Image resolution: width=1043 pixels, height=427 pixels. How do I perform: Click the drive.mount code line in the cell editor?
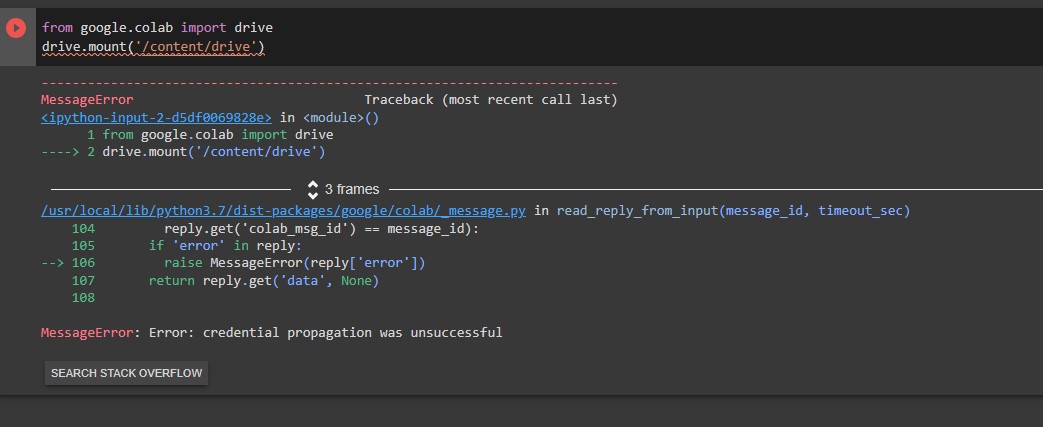click(153, 47)
